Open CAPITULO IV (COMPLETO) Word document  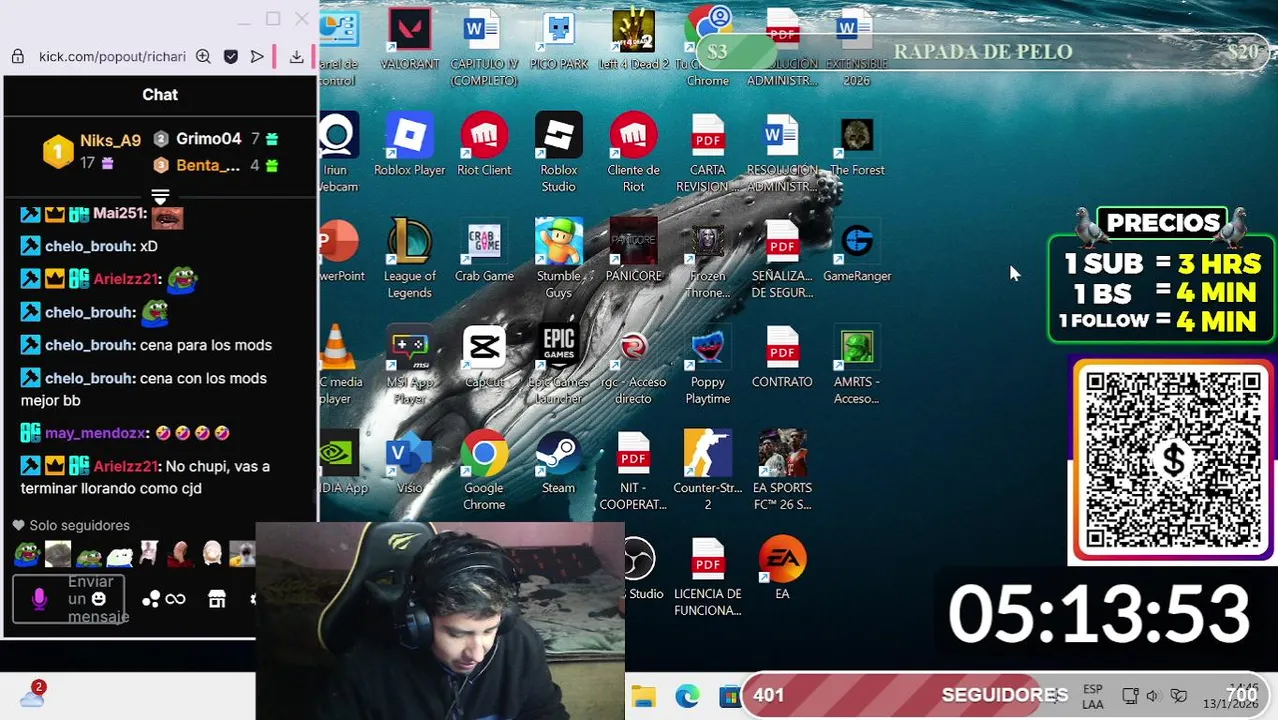coord(484,49)
